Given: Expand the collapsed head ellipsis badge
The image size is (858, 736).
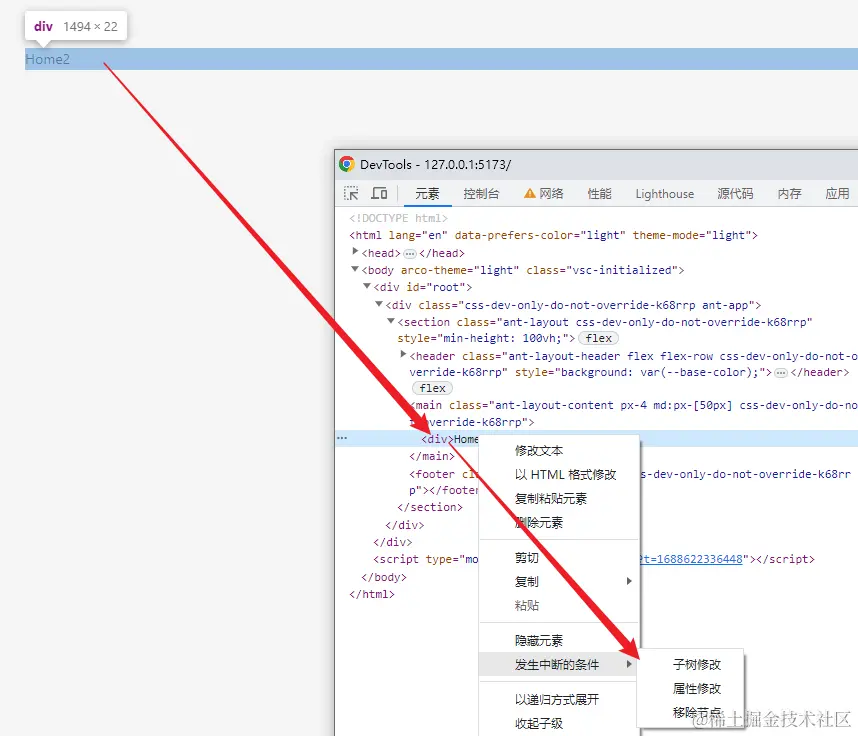Looking at the screenshot, I should [409, 253].
